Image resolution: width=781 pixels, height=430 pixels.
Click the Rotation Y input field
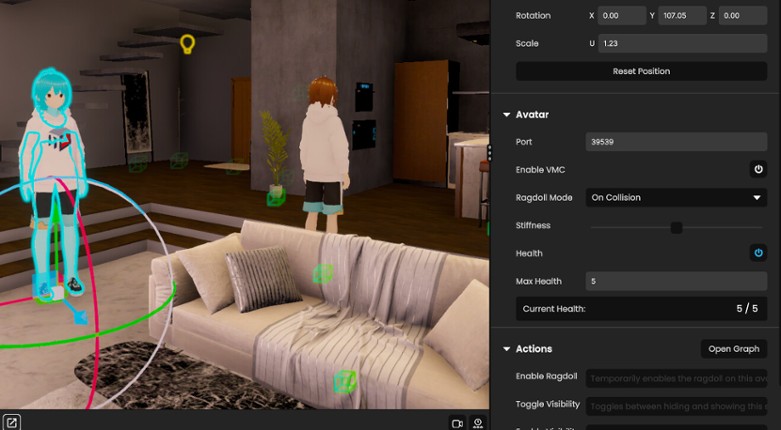682,15
